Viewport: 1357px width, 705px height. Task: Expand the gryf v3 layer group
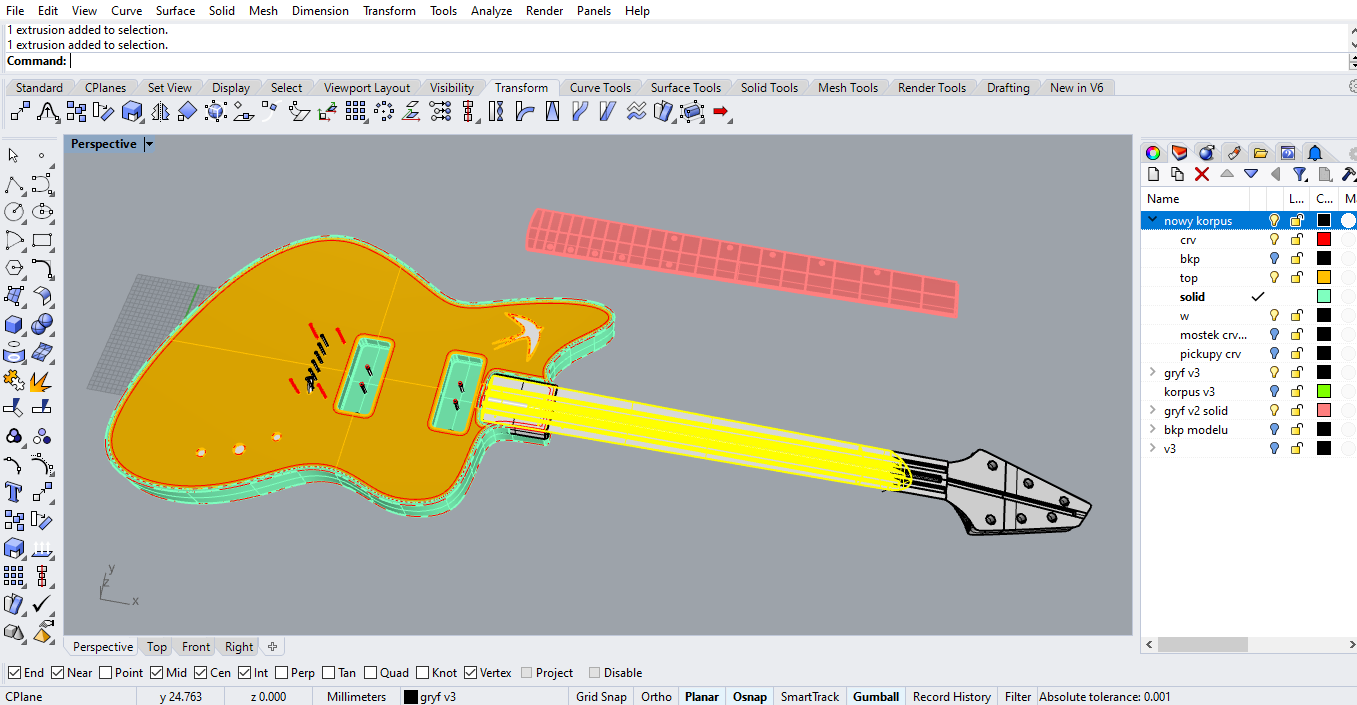click(x=1152, y=371)
